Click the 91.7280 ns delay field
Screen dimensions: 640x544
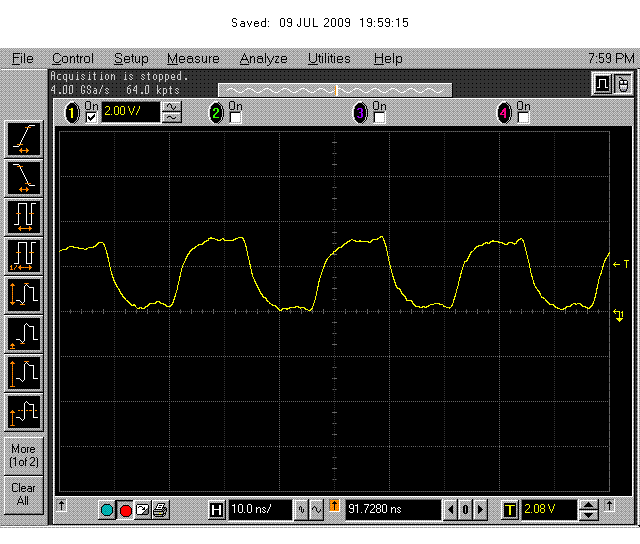pyautogui.click(x=393, y=510)
